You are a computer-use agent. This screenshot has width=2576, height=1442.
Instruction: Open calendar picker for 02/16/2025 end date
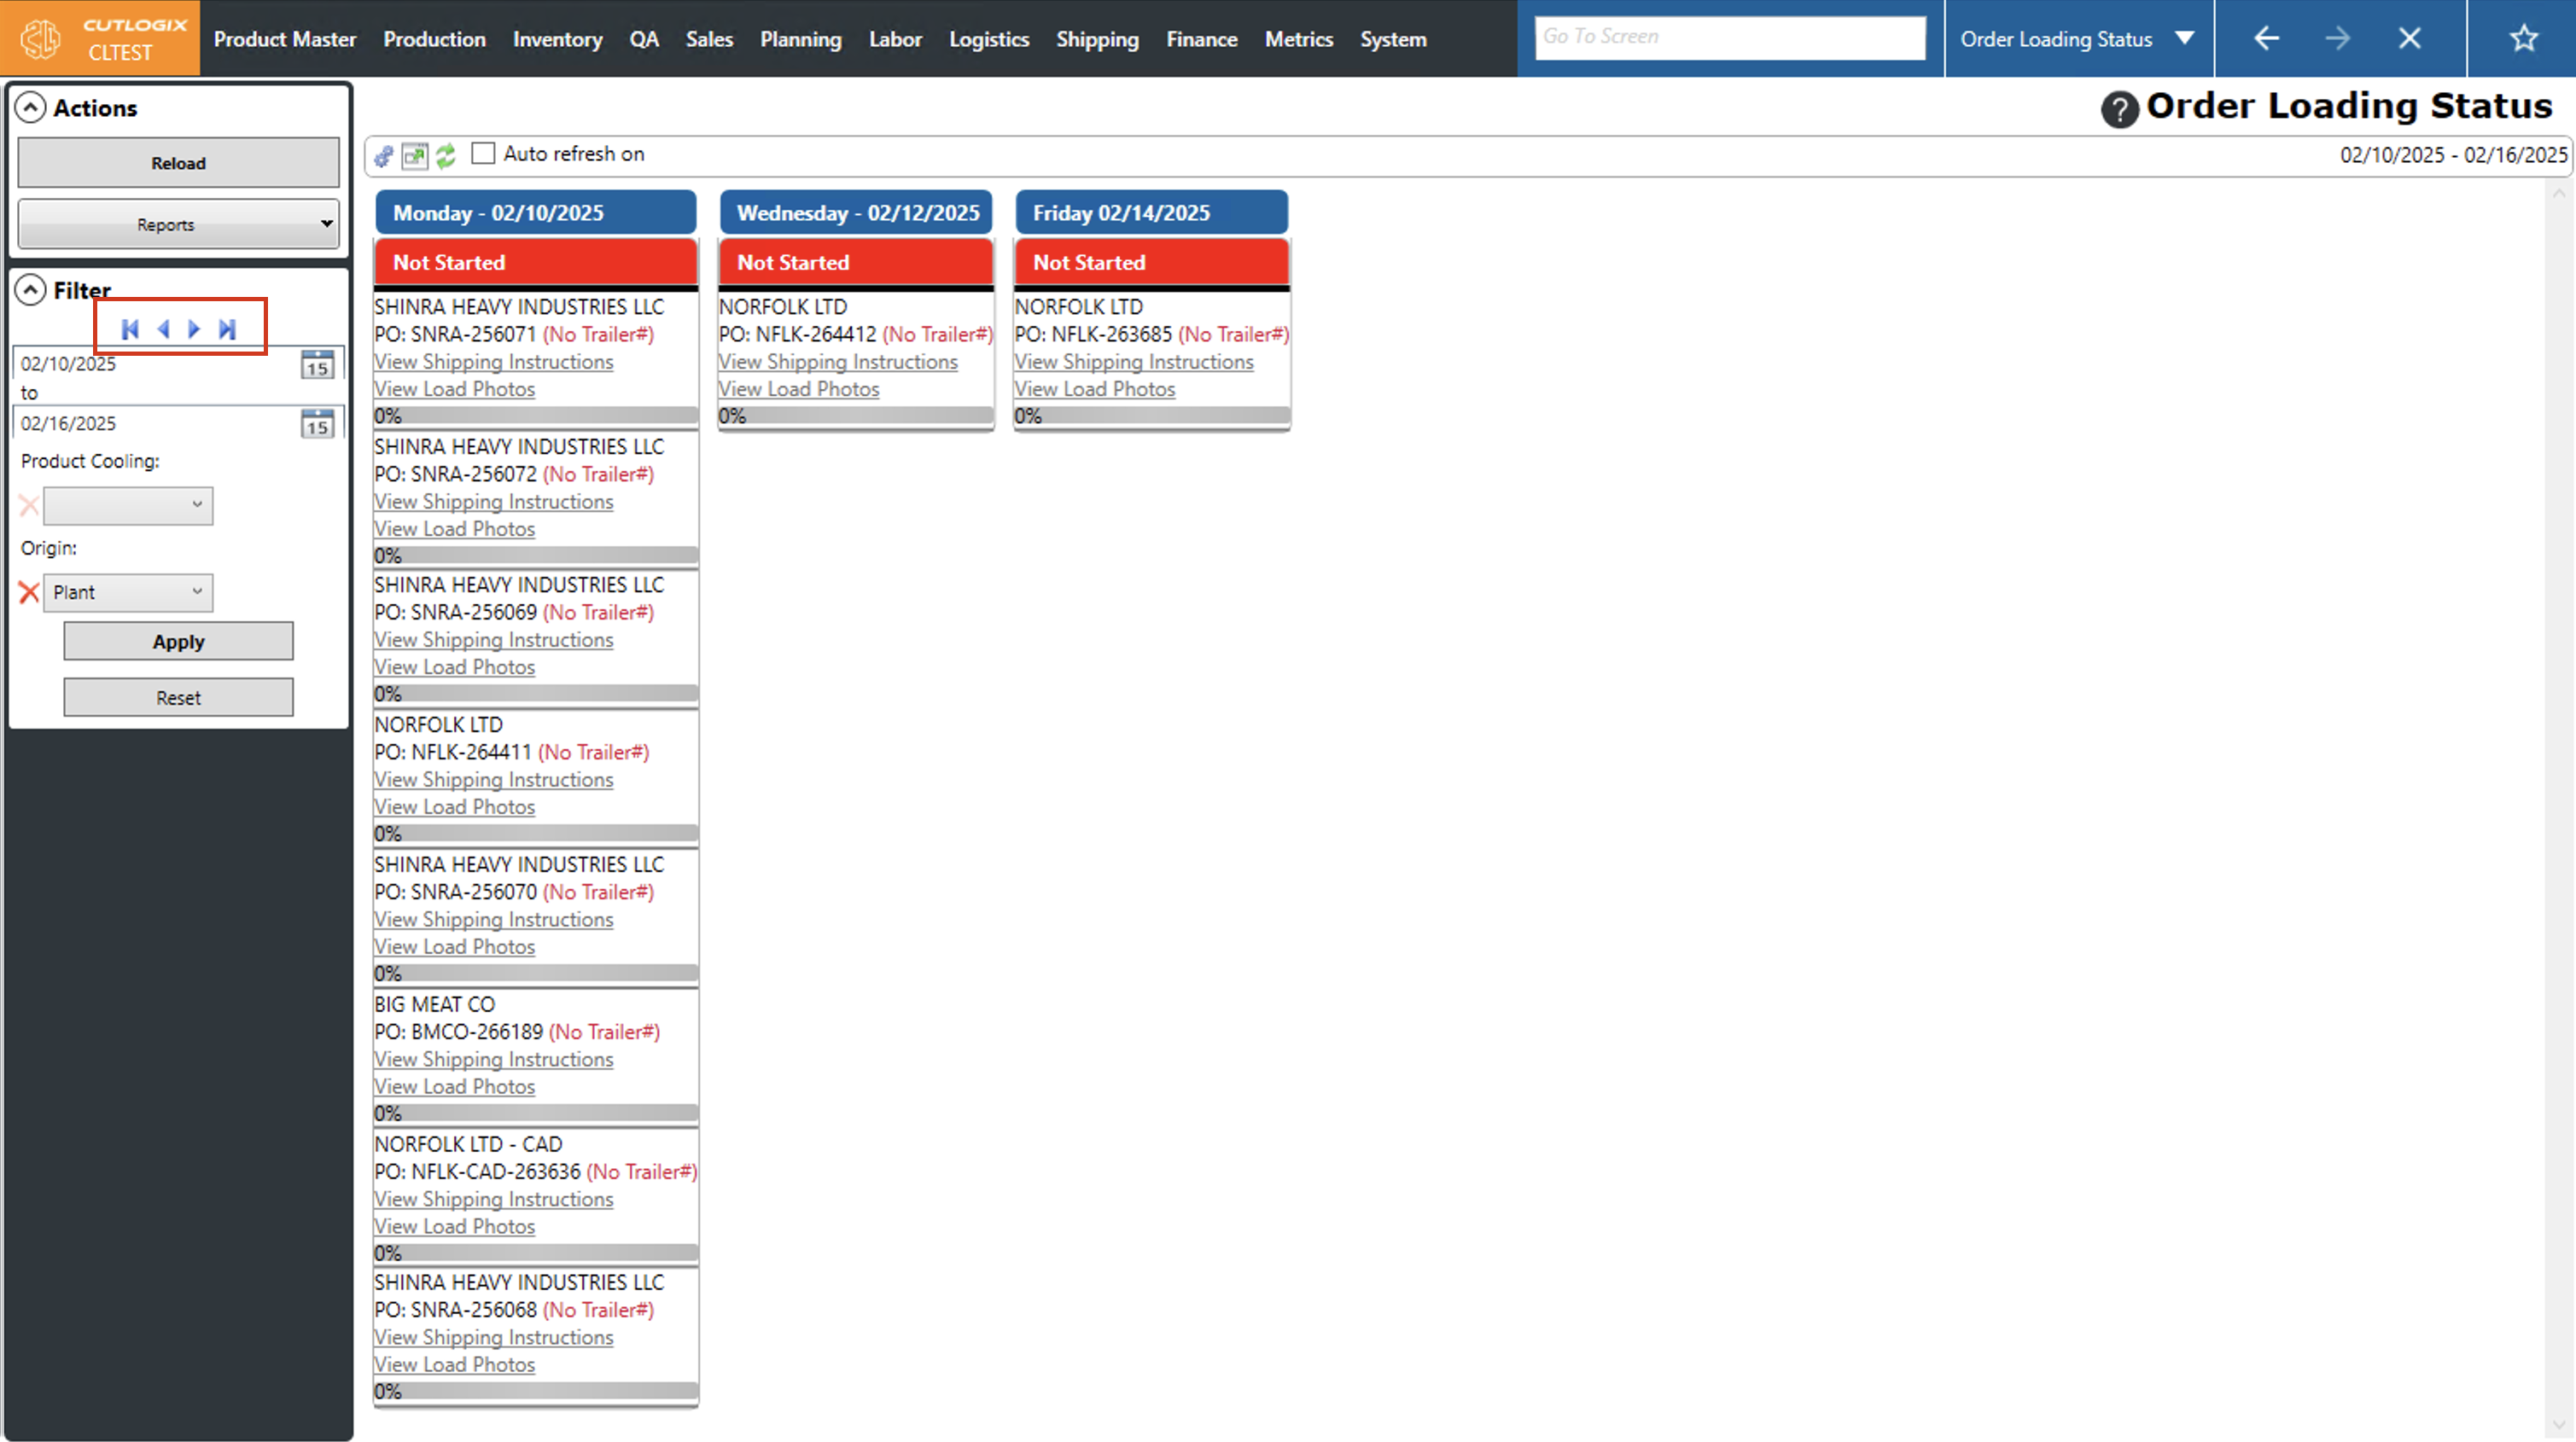coord(317,424)
